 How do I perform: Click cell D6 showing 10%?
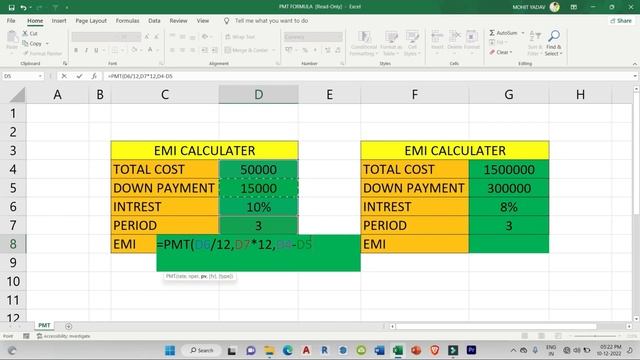pyautogui.click(x=258, y=207)
